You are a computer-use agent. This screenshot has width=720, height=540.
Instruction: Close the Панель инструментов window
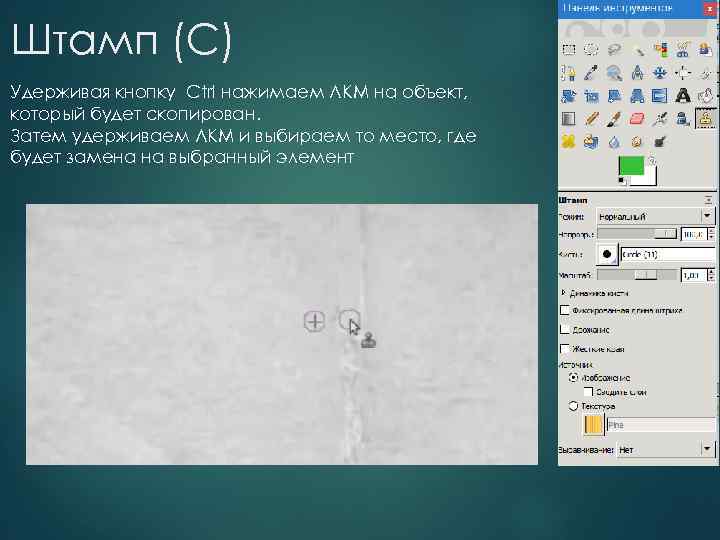tap(709, 9)
